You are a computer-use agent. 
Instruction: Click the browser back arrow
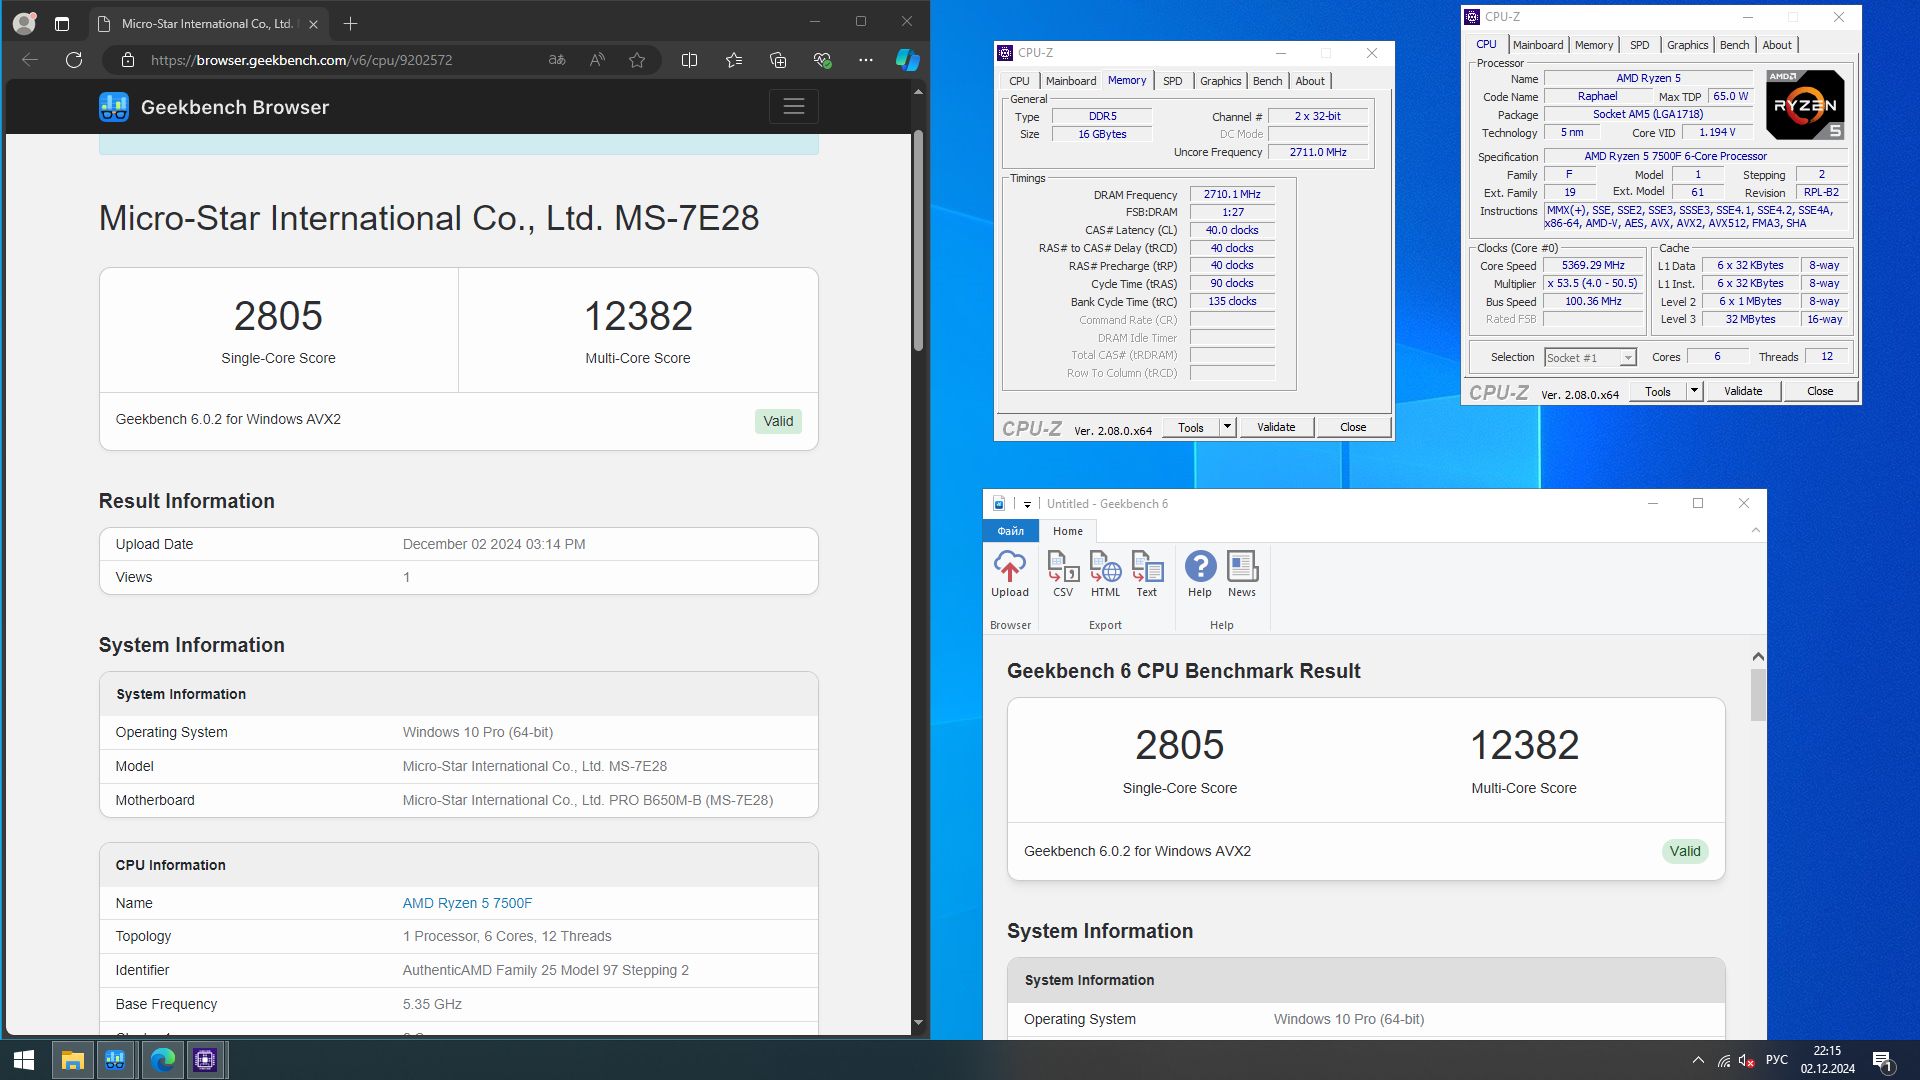tap(30, 60)
